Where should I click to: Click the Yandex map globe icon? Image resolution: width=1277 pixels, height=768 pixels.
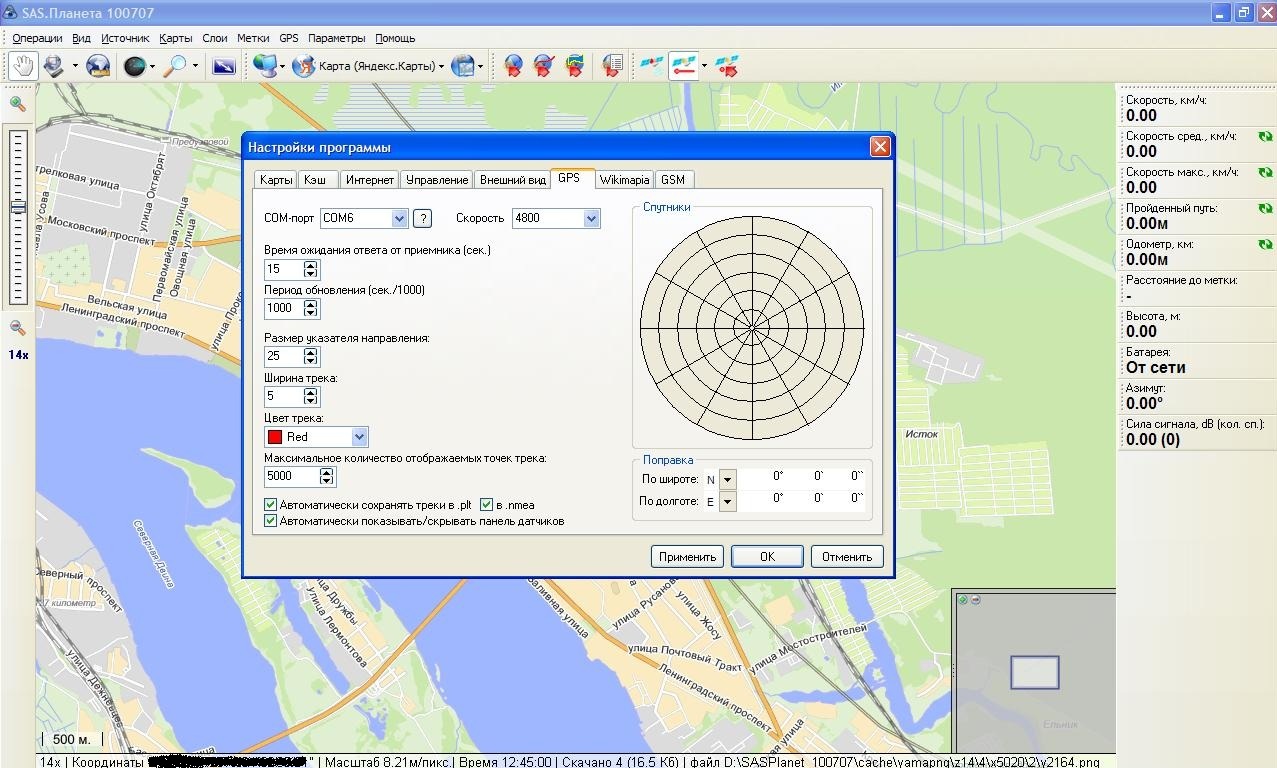tap(303, 66)
